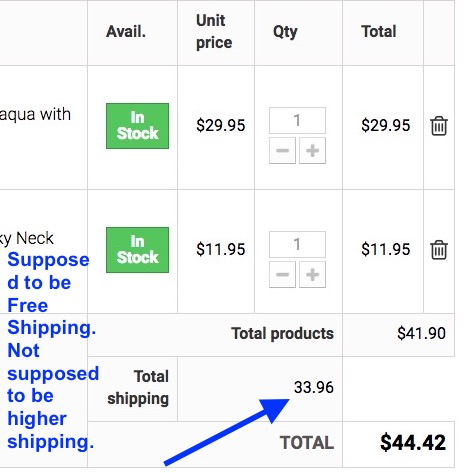Viewport: 465px width, 473px height.
Task: Decrease quantity of the $11.95 product
Action: (x=282, y=274)
